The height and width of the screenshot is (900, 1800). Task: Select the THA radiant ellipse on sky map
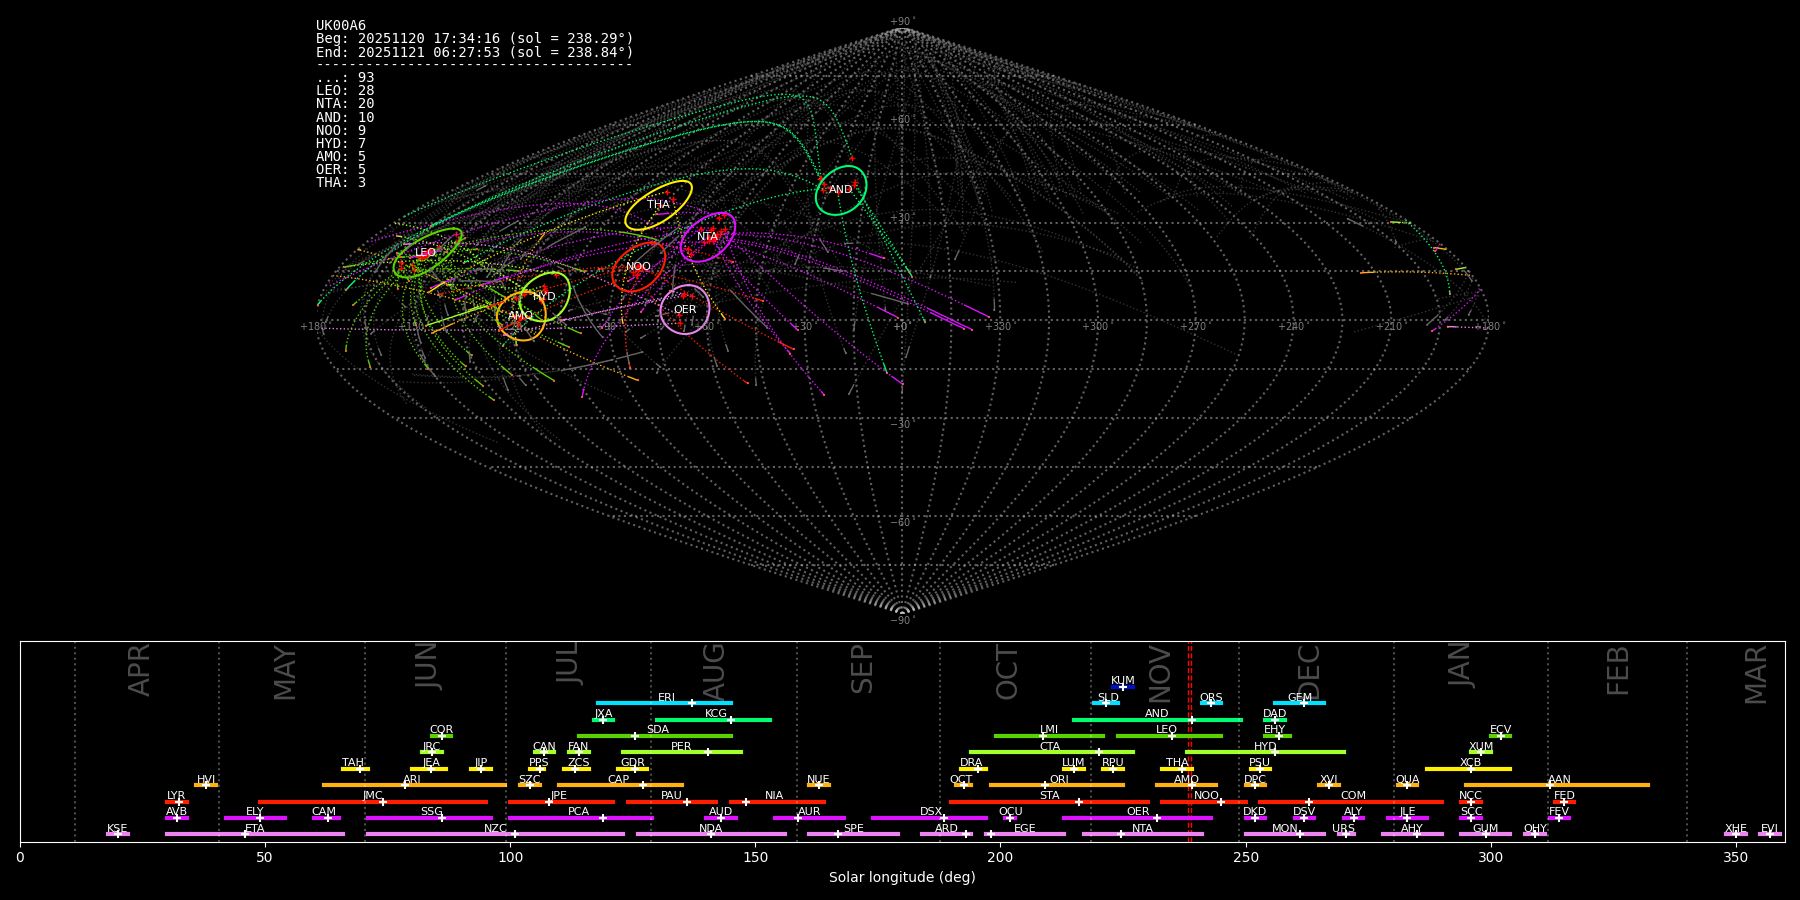(x=658, y=205)
